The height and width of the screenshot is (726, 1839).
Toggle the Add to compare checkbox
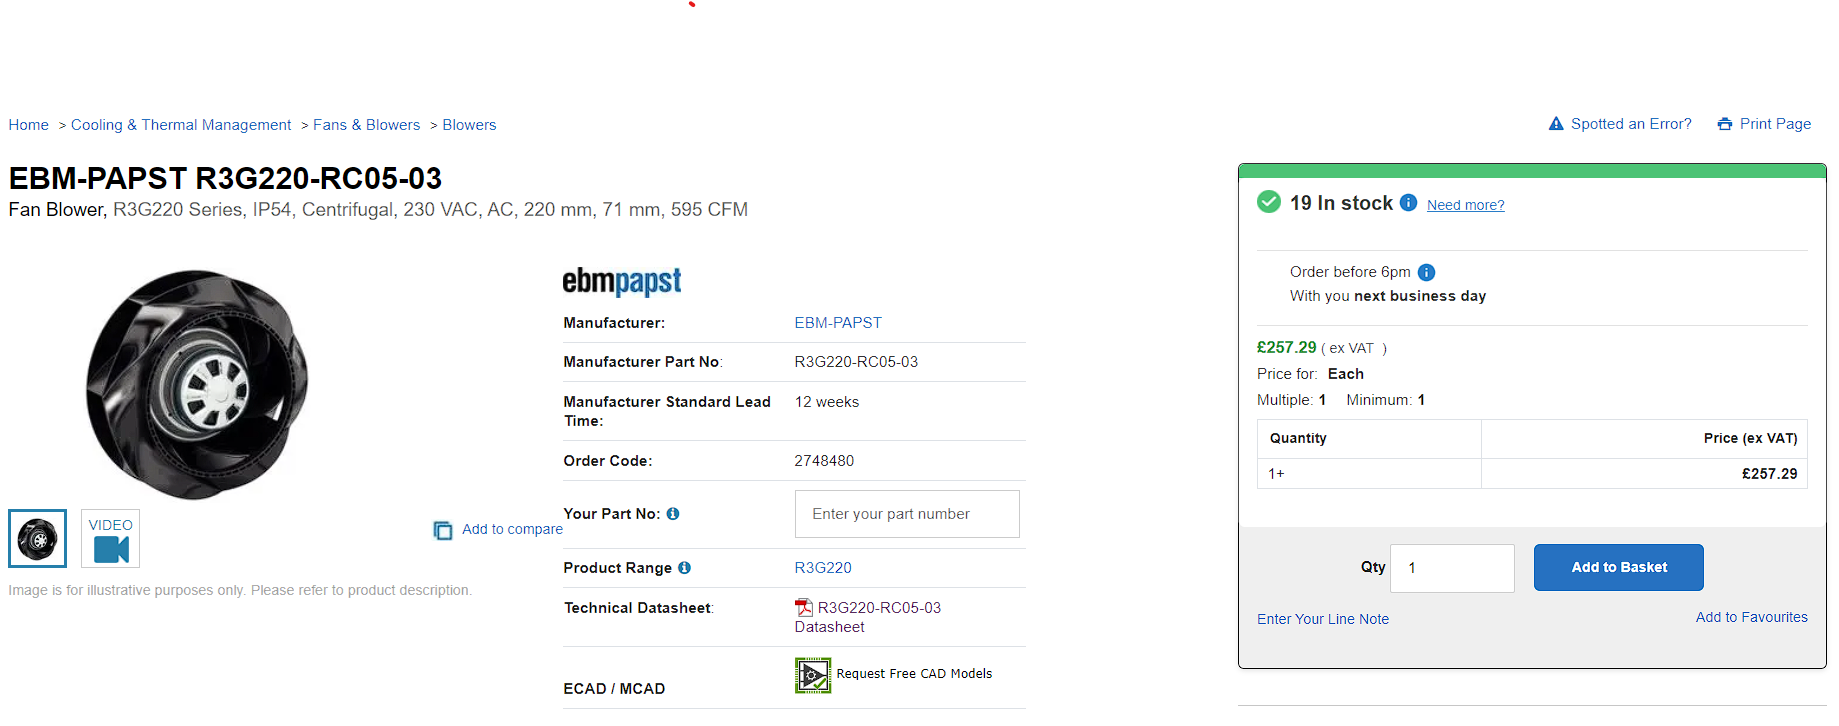[443, 530]
